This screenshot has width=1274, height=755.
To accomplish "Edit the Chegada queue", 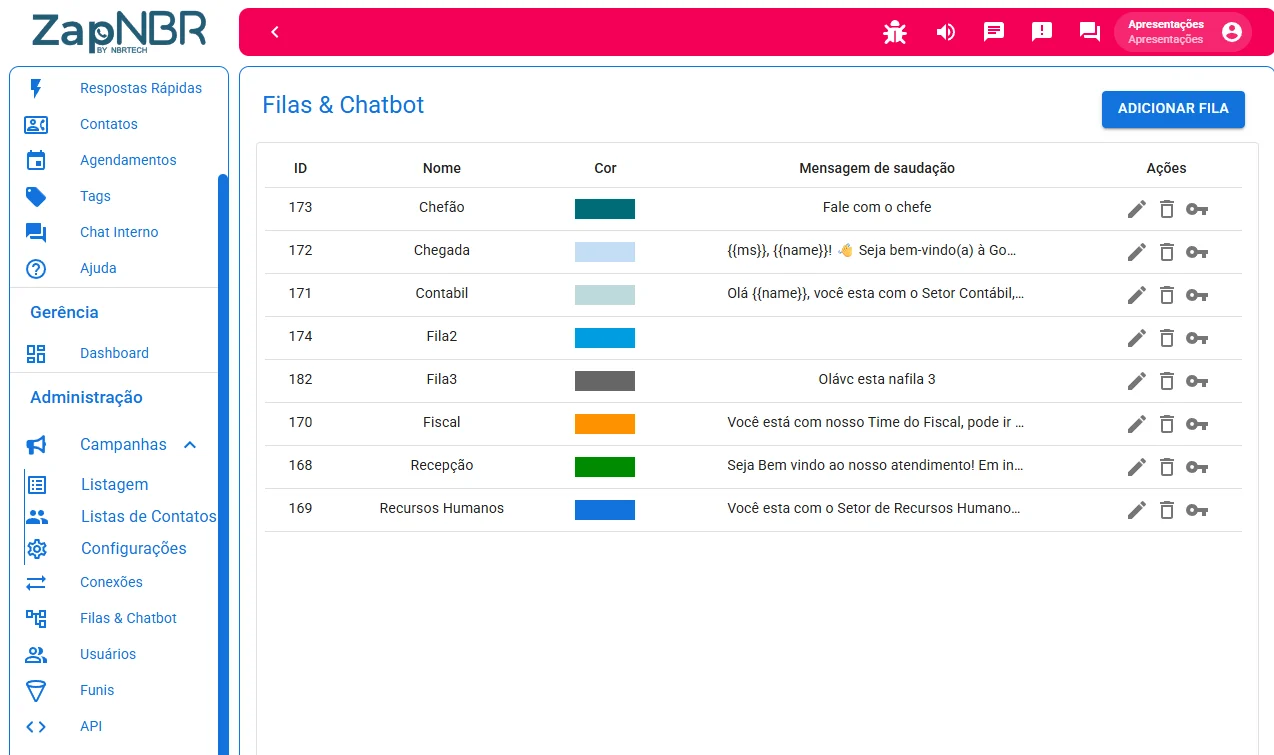I will [1137, 252].
